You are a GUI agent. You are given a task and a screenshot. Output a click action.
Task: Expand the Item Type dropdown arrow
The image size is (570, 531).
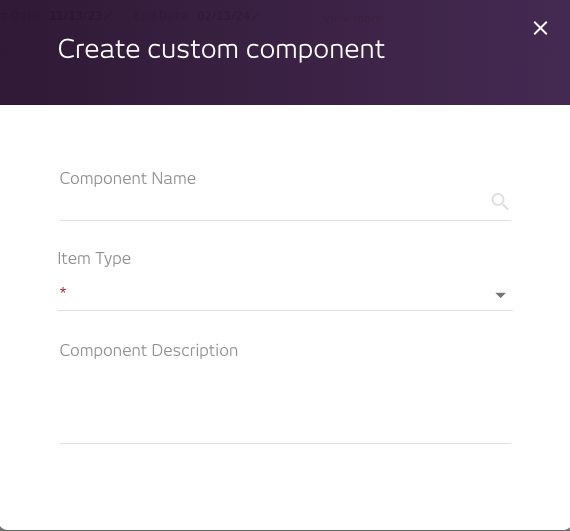[501, 295]
